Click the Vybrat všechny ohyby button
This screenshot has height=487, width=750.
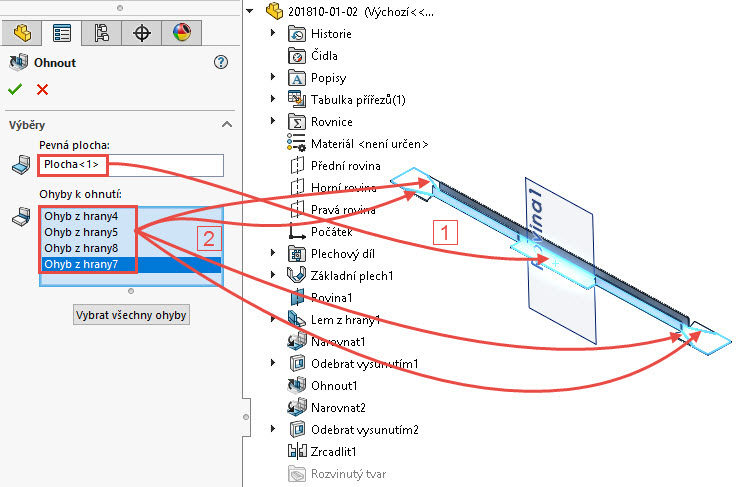click(x=131, y=315)
